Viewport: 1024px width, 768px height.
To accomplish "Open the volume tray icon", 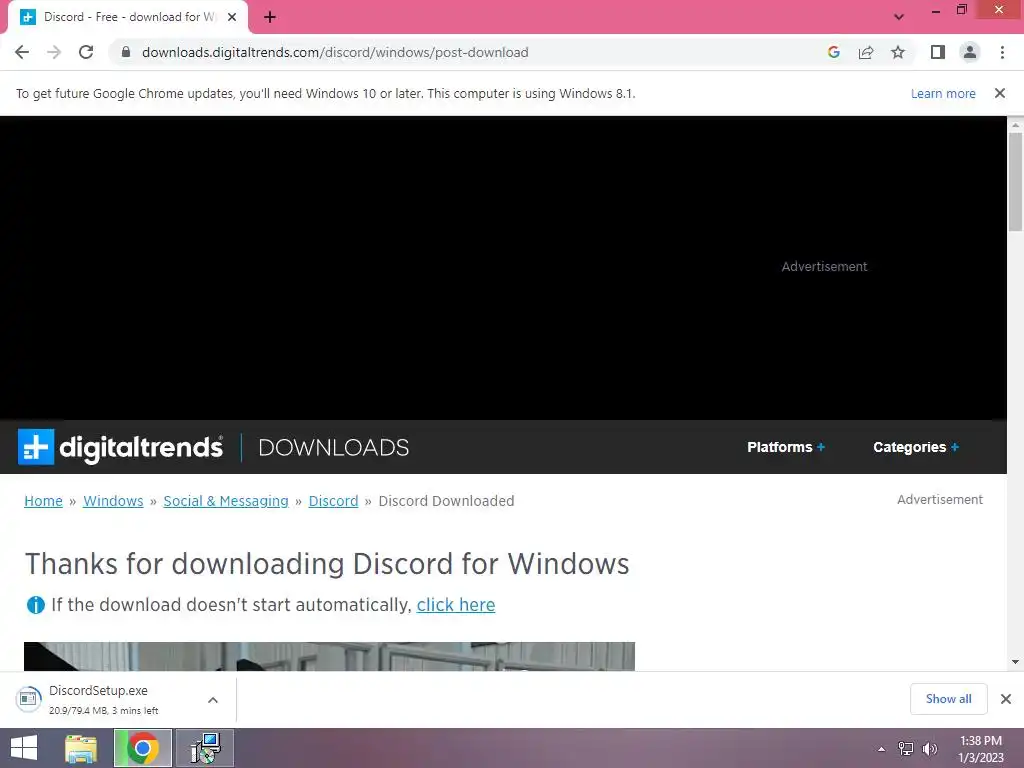I will [x=929, y=749].
